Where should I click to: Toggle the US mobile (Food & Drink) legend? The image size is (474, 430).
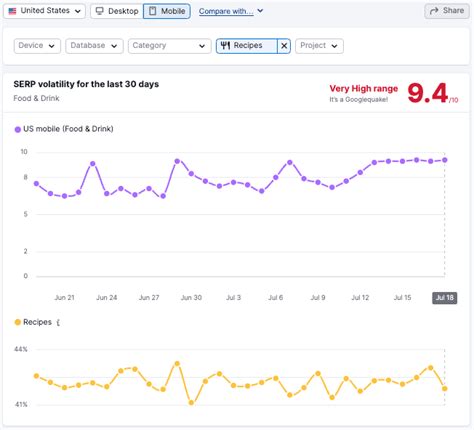[64, 129]
